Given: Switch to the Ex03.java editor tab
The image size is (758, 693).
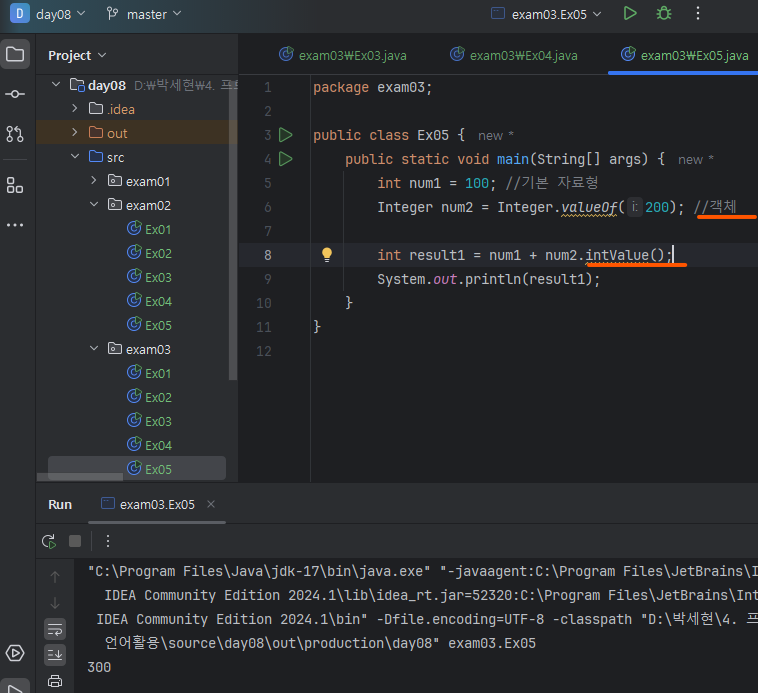Looking at the screenshot, I should 342,55.
